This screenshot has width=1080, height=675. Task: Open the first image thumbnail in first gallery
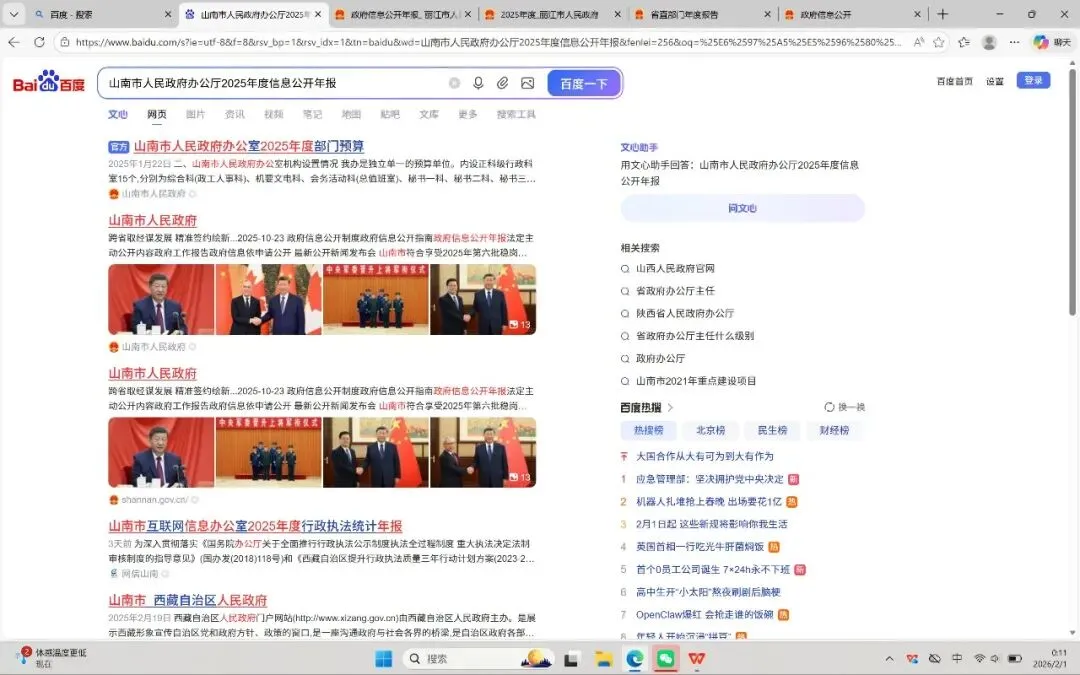click(x=160, y=300)
